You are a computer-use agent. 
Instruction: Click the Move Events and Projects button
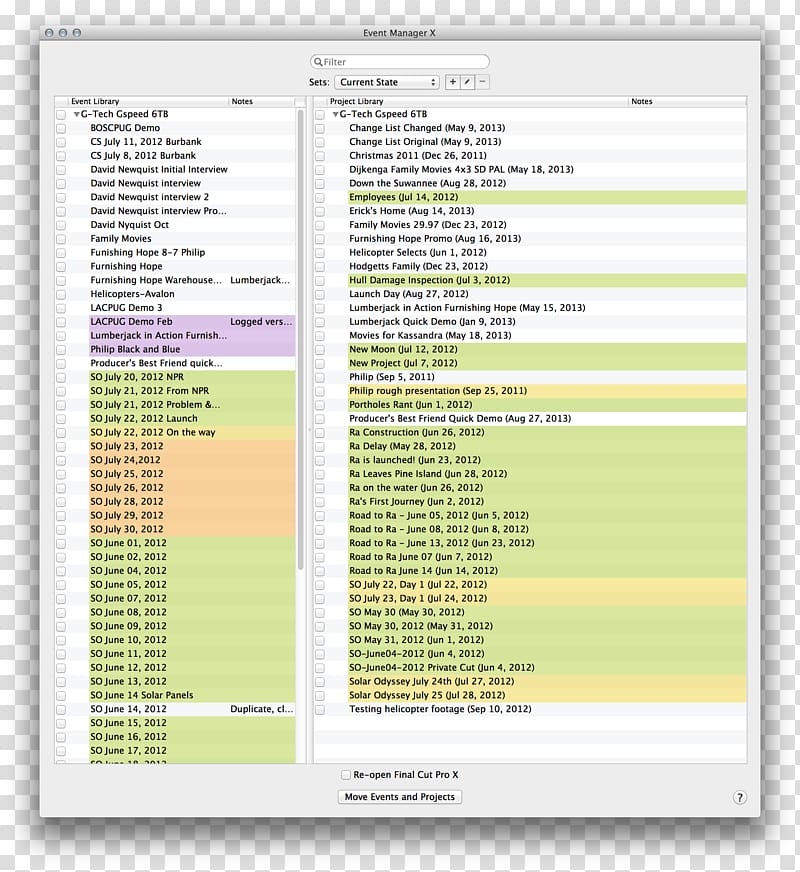[x=400, y=797]
